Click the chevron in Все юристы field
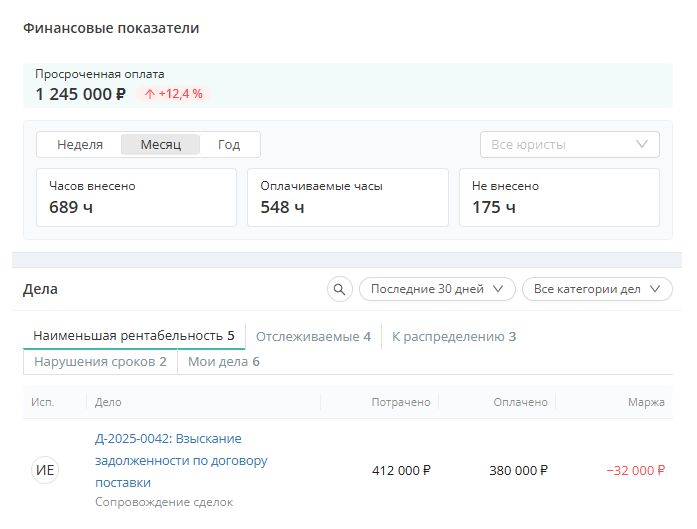Screen dimensions: 697x529 pos(641,144)
